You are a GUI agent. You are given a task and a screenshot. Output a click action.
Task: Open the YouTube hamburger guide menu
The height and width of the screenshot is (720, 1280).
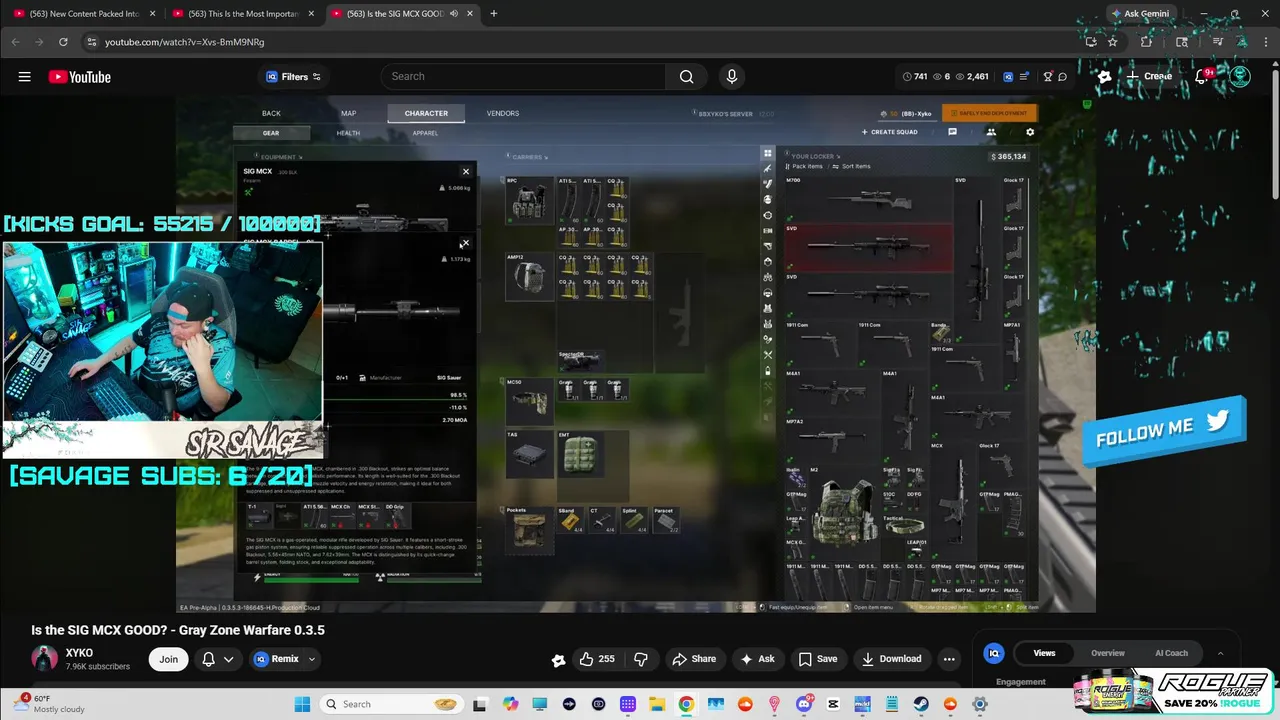click(24, 77)
